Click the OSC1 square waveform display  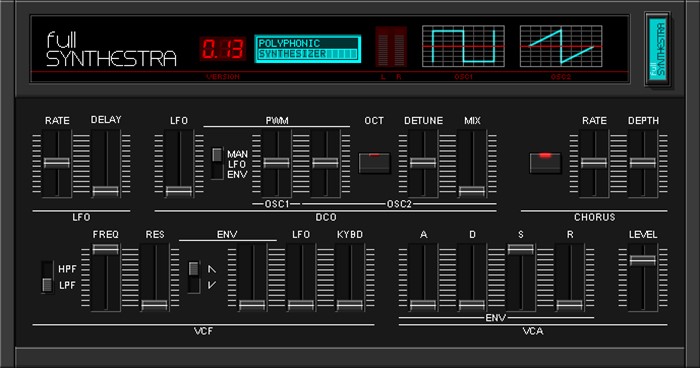(x=463, y=46)
